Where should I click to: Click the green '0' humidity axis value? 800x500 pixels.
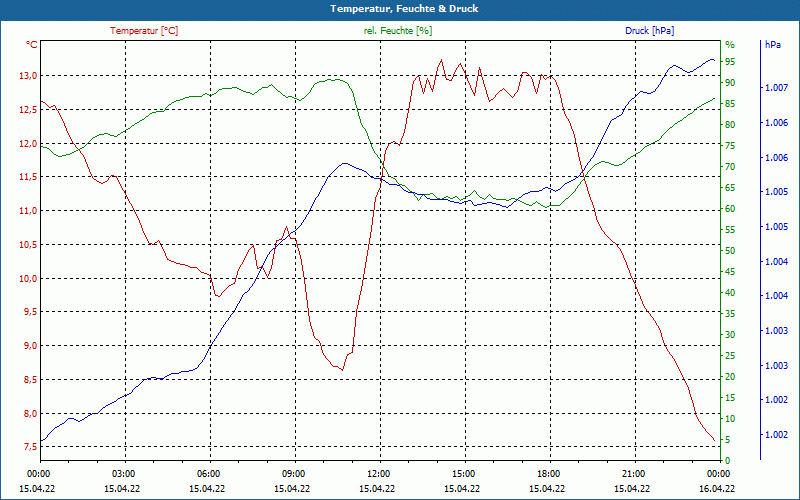click(x=728, y=461)
